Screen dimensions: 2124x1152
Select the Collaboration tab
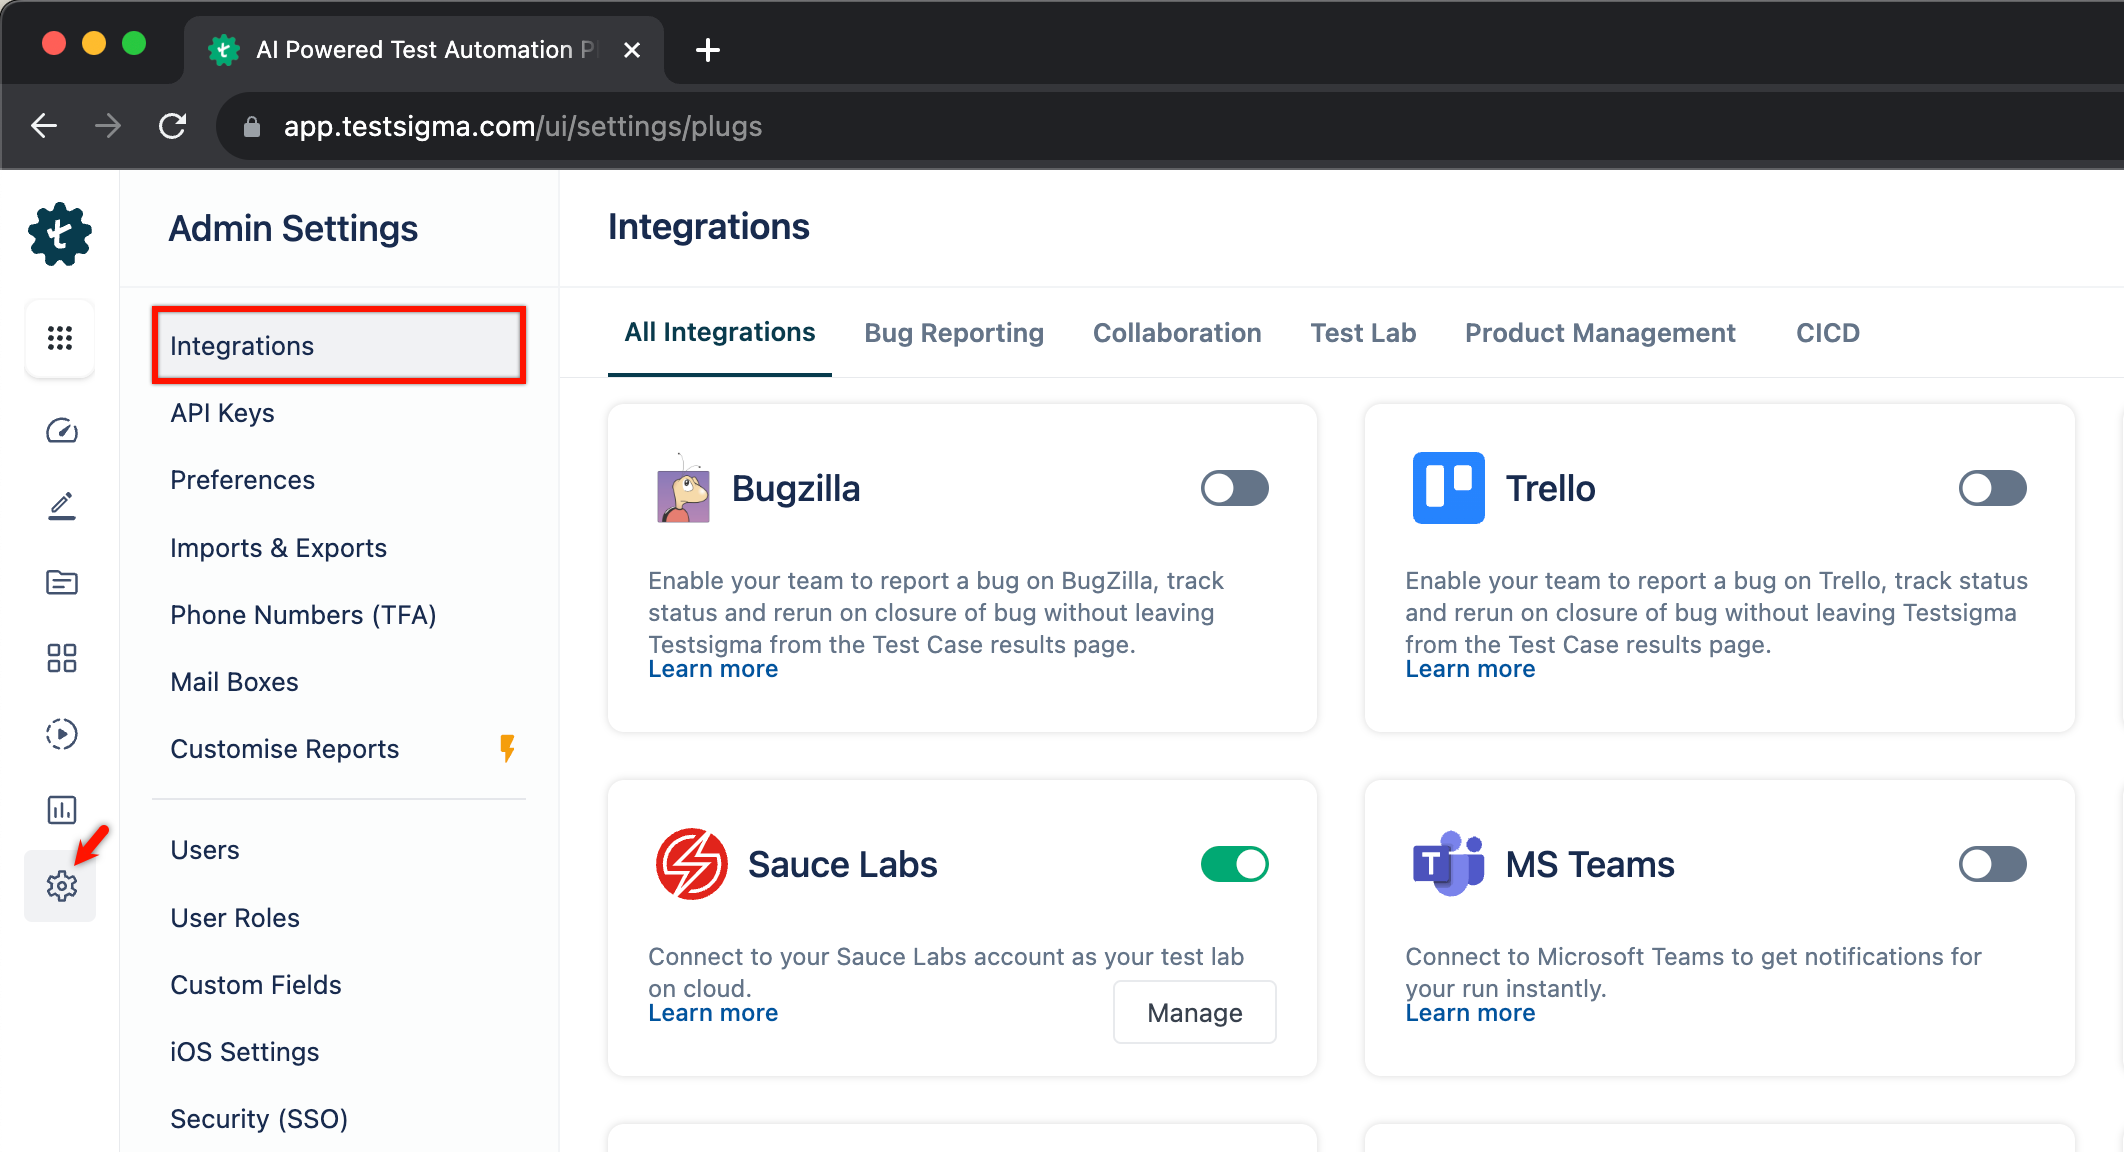tap(1177, 332)
